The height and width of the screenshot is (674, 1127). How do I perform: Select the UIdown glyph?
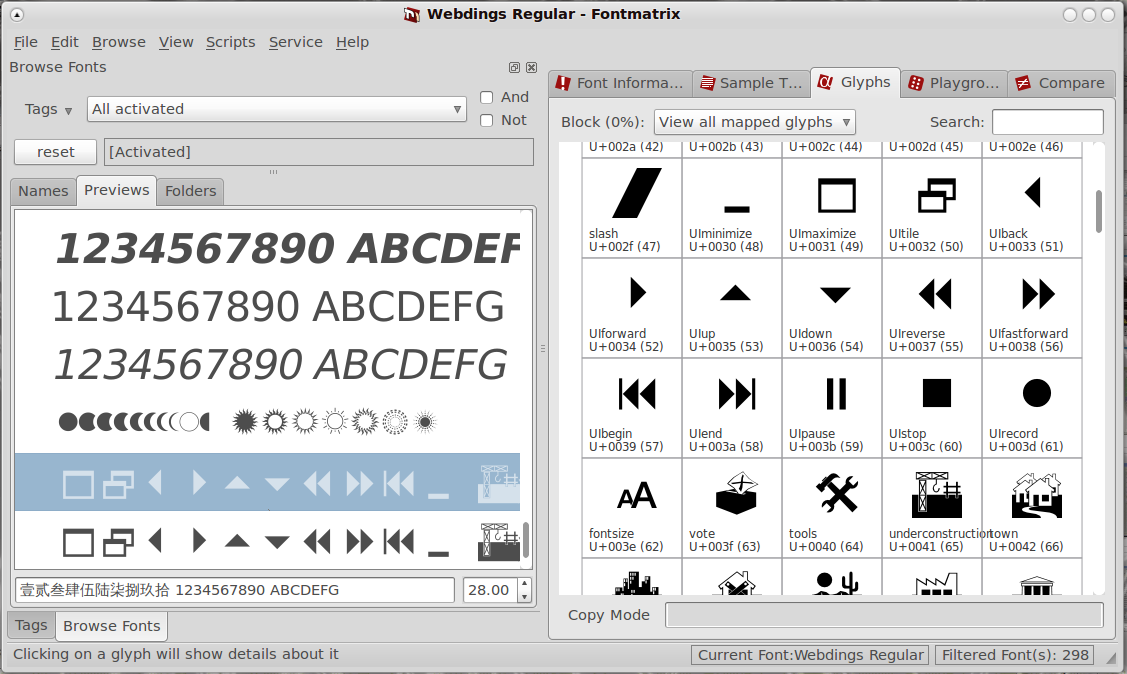coord(832,308)
